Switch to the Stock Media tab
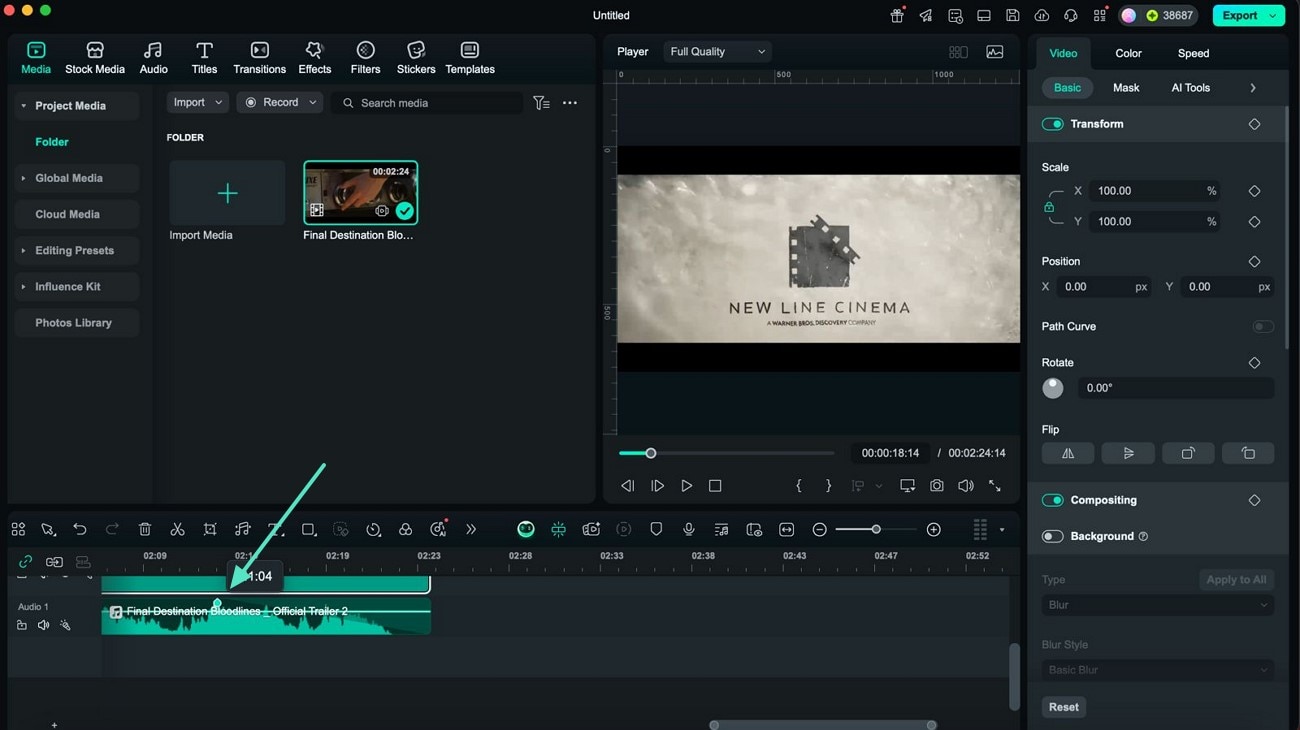 95,58
